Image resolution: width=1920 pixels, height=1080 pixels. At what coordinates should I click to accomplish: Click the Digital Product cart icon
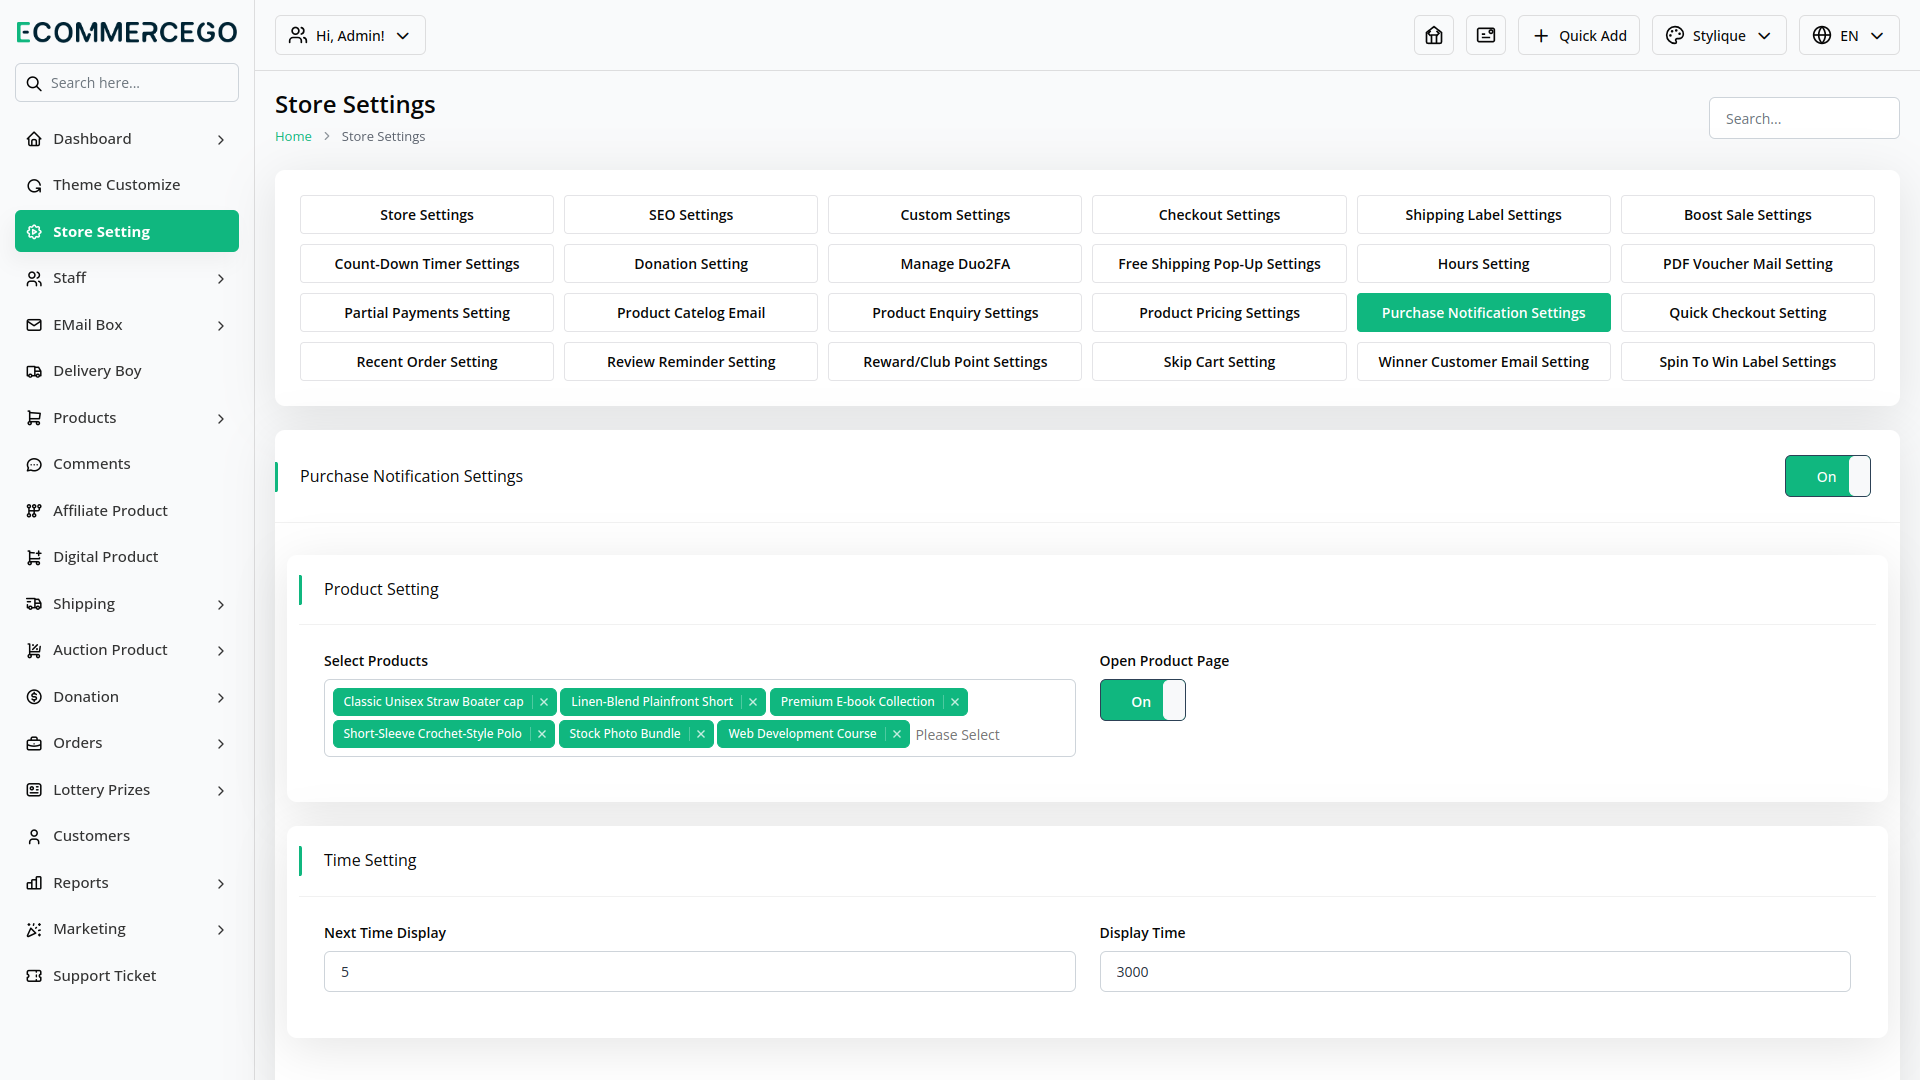click(x=34, y=557)
